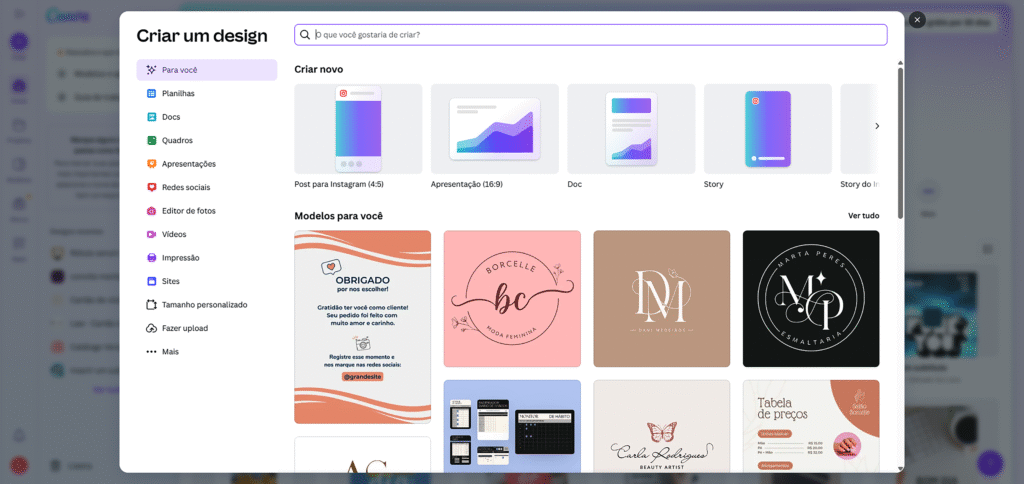This screenshot has height=484, width=1024.
Task: Create an Apresentação (16:9) design
Action: 494,129
